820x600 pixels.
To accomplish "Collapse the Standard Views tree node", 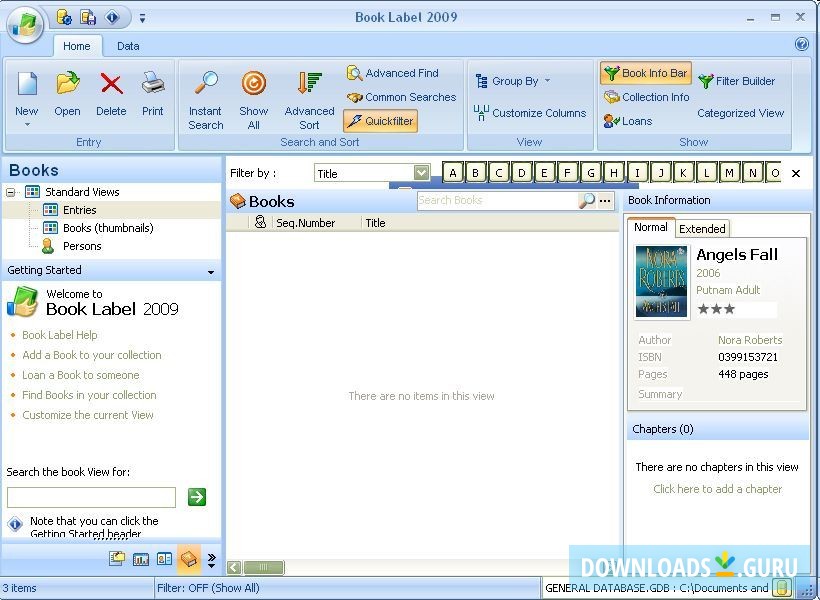I will tap(10, 193).
